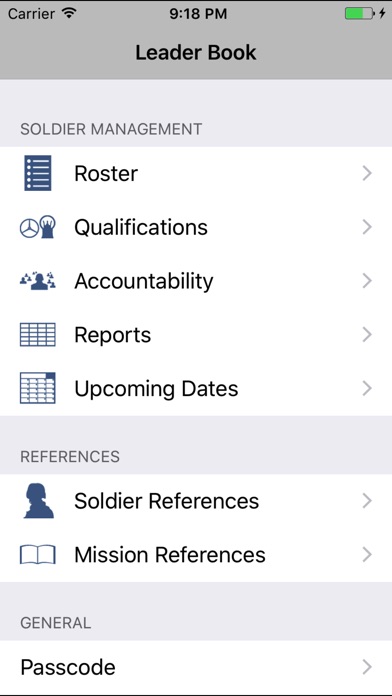Tap the Wi-Fi status icon
392x696 pixels.
[x=69, y=13]
